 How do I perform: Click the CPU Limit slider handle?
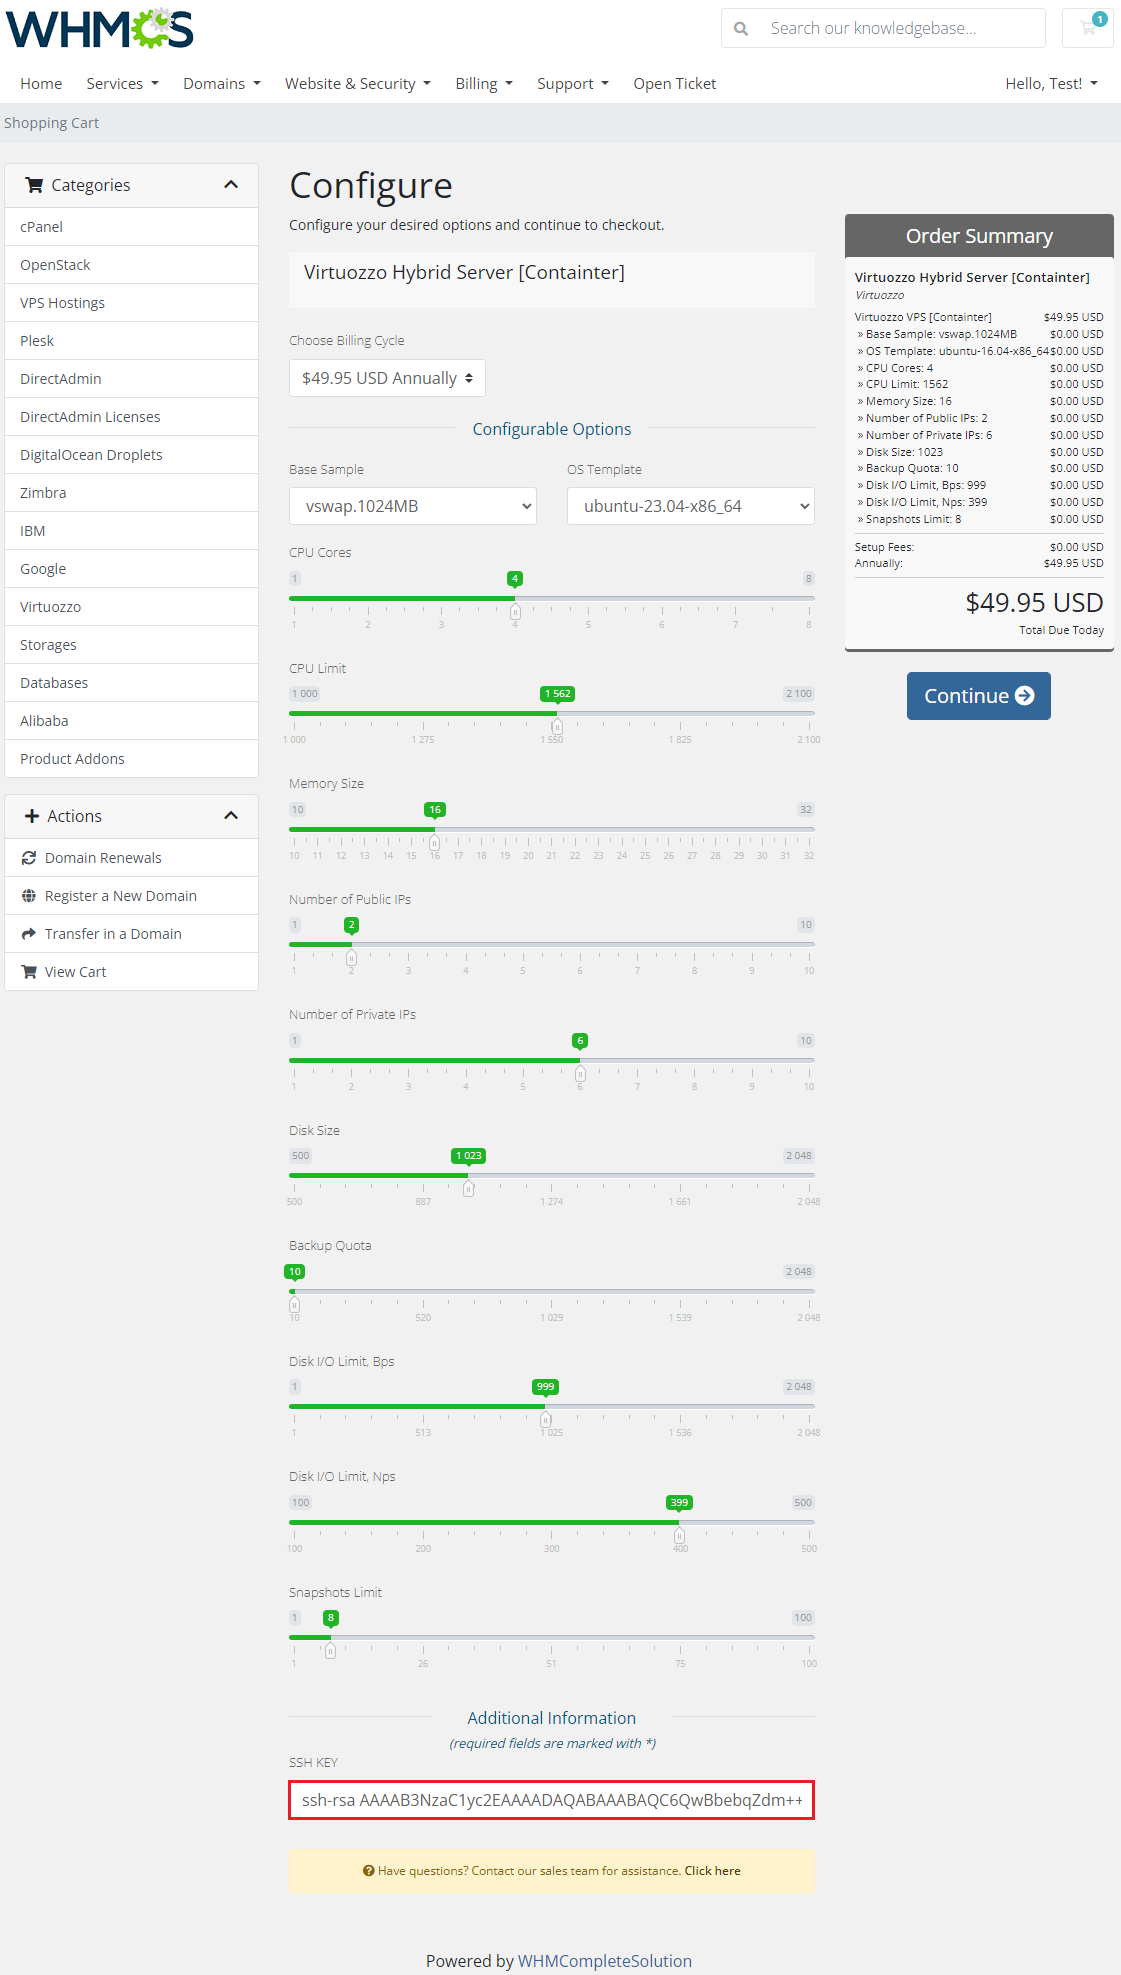(557, 727)
